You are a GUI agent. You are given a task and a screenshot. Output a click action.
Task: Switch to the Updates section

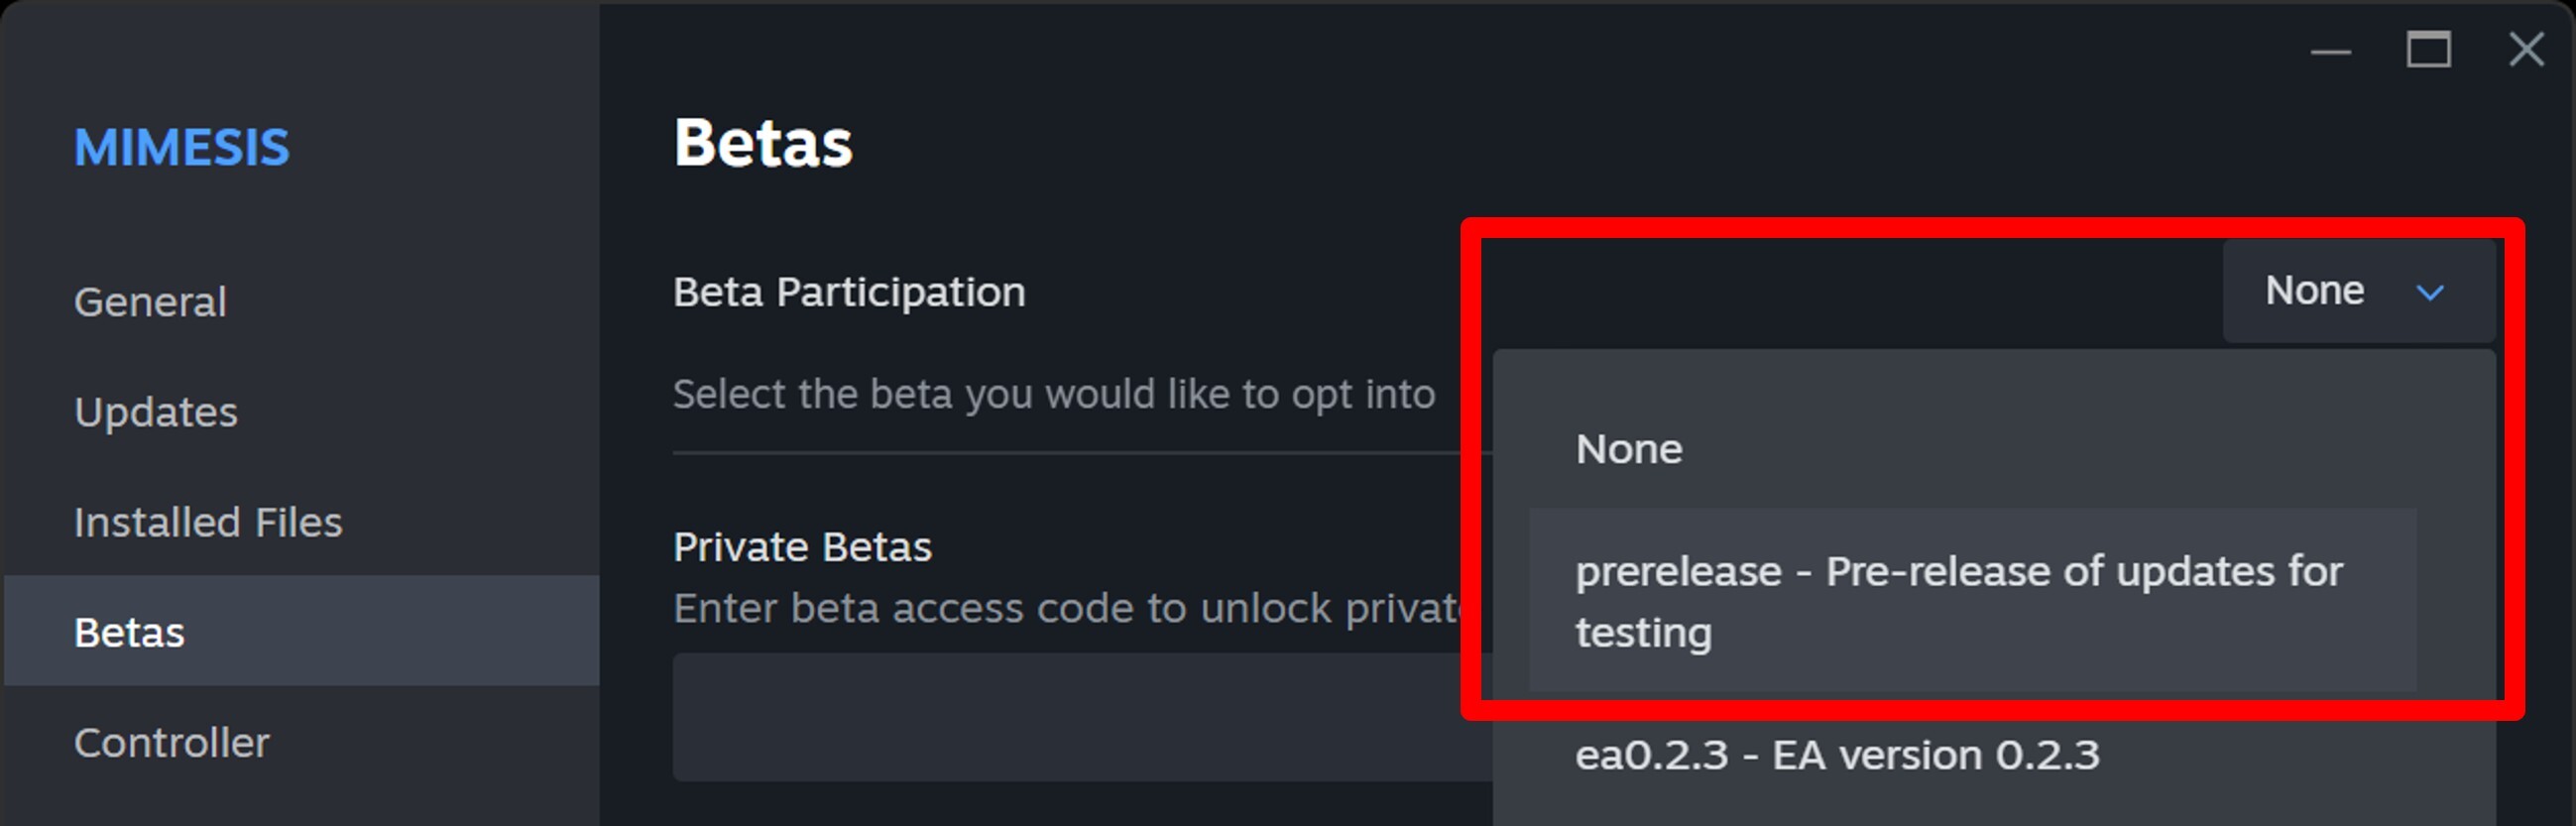(156, 412)
